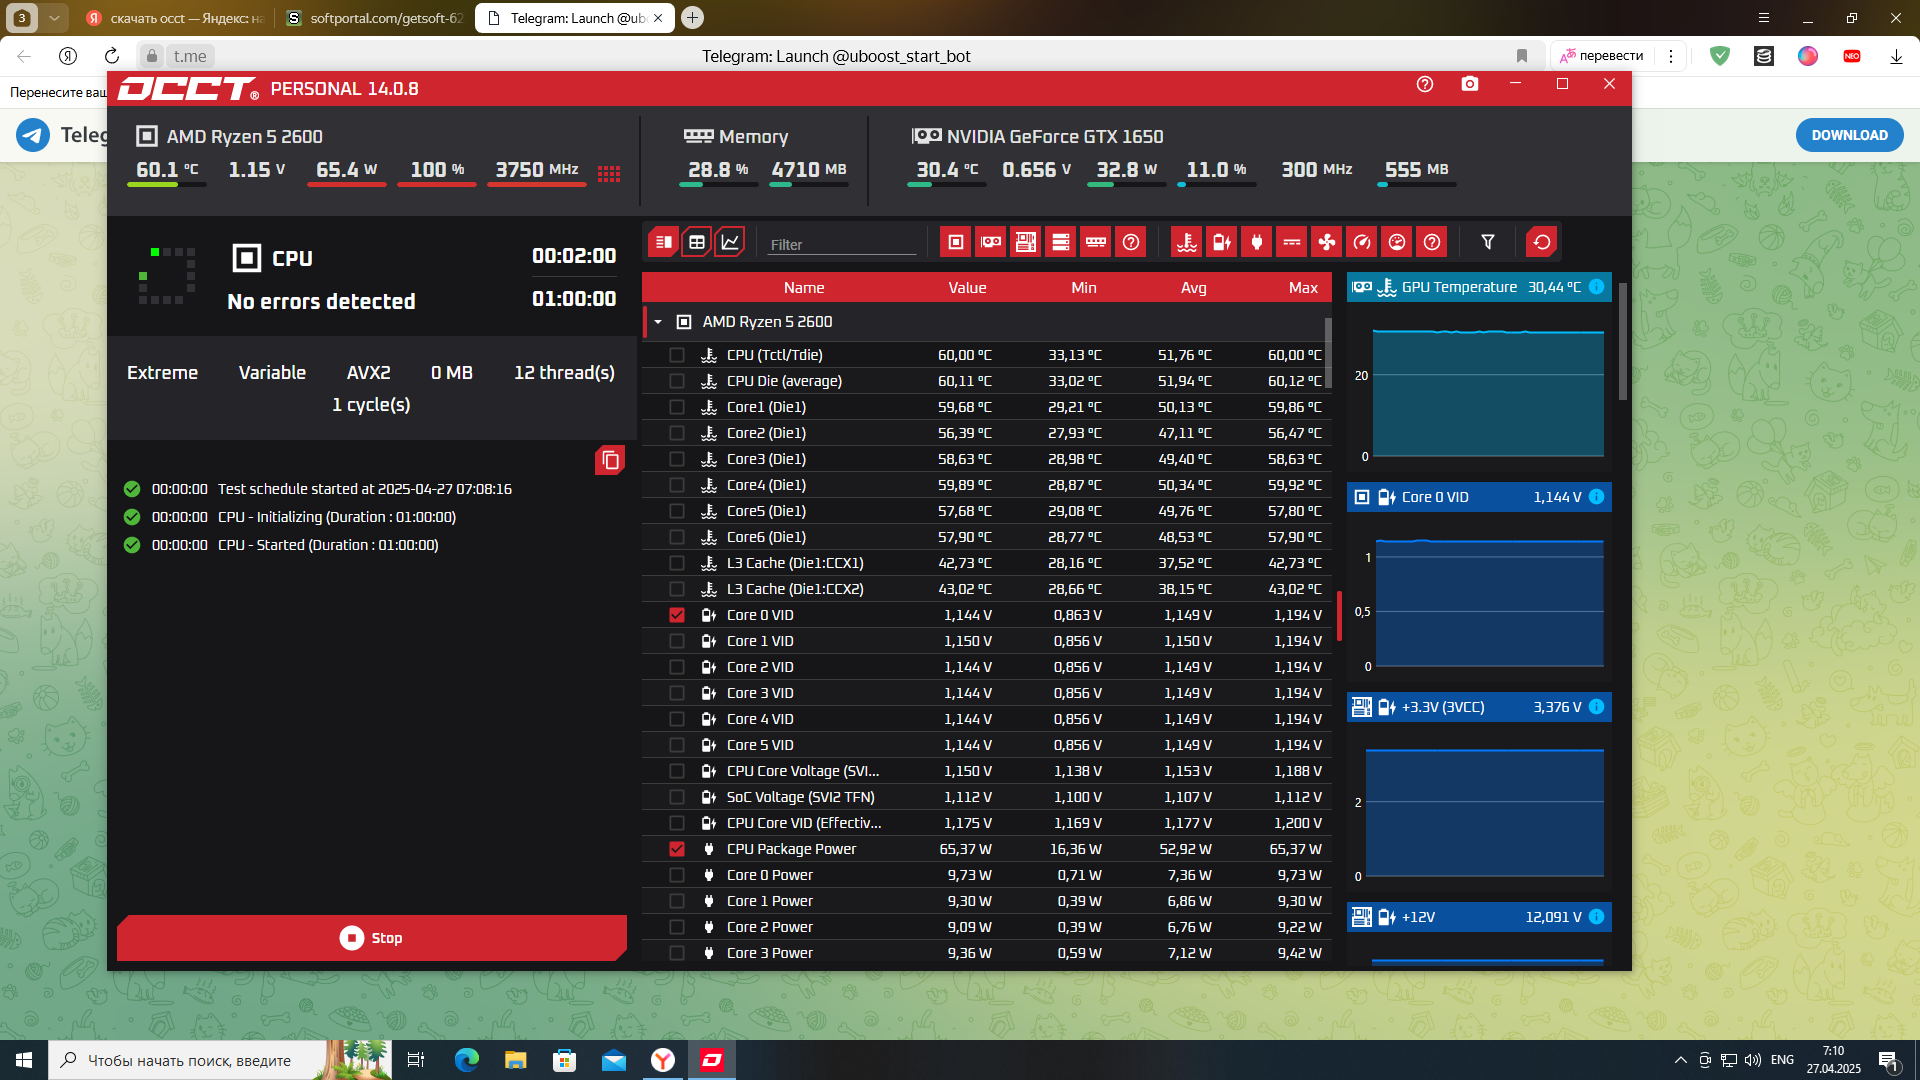Select Telegram Launch browser tab
The width and height of the screenshot is (1920, 1080).
(x=575, y=18)
